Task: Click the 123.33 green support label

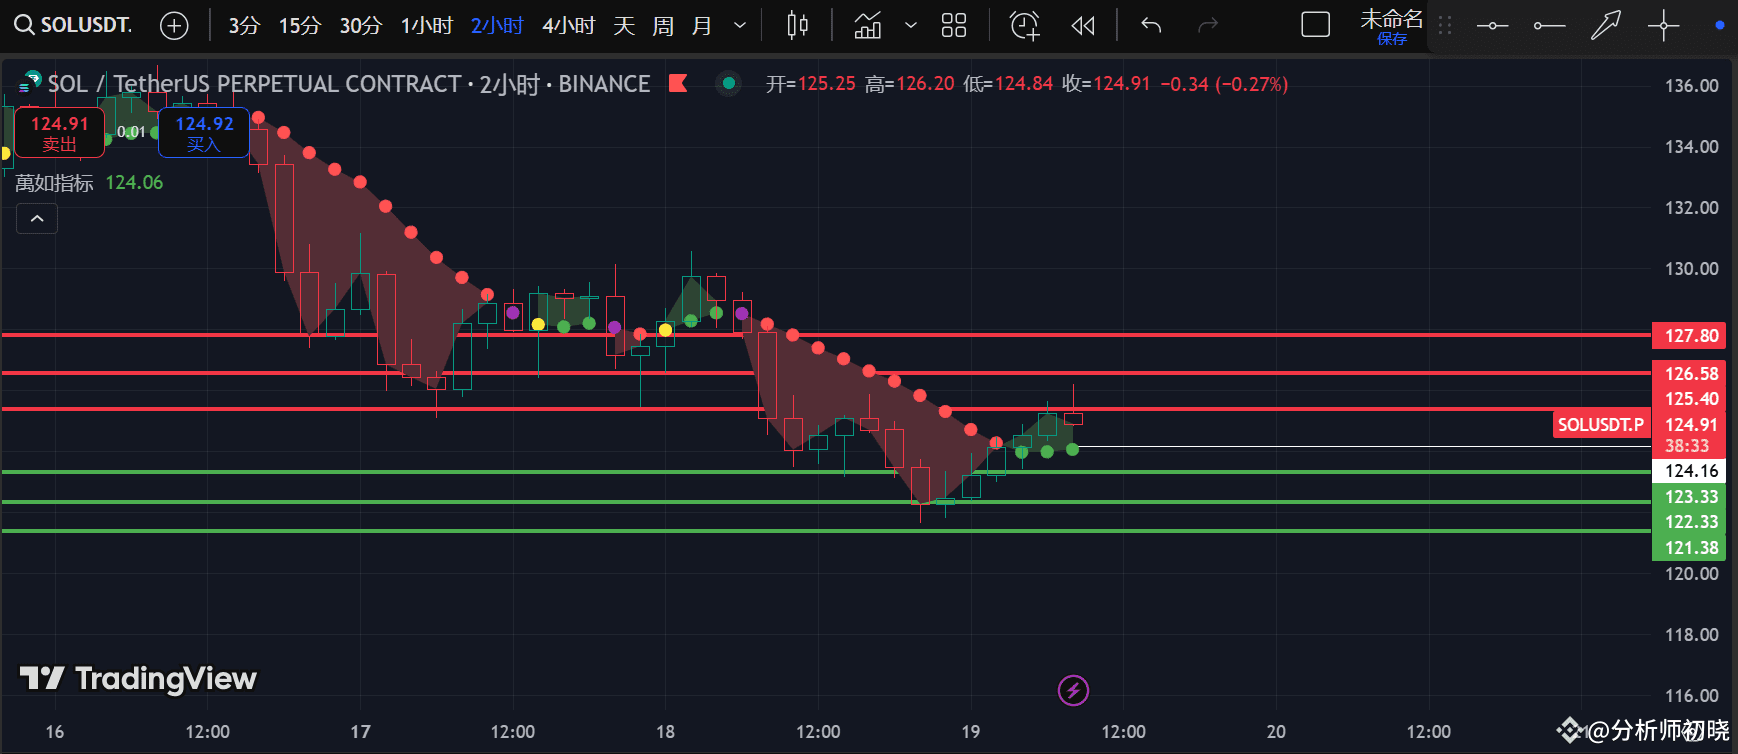Action: [1691, 497]
